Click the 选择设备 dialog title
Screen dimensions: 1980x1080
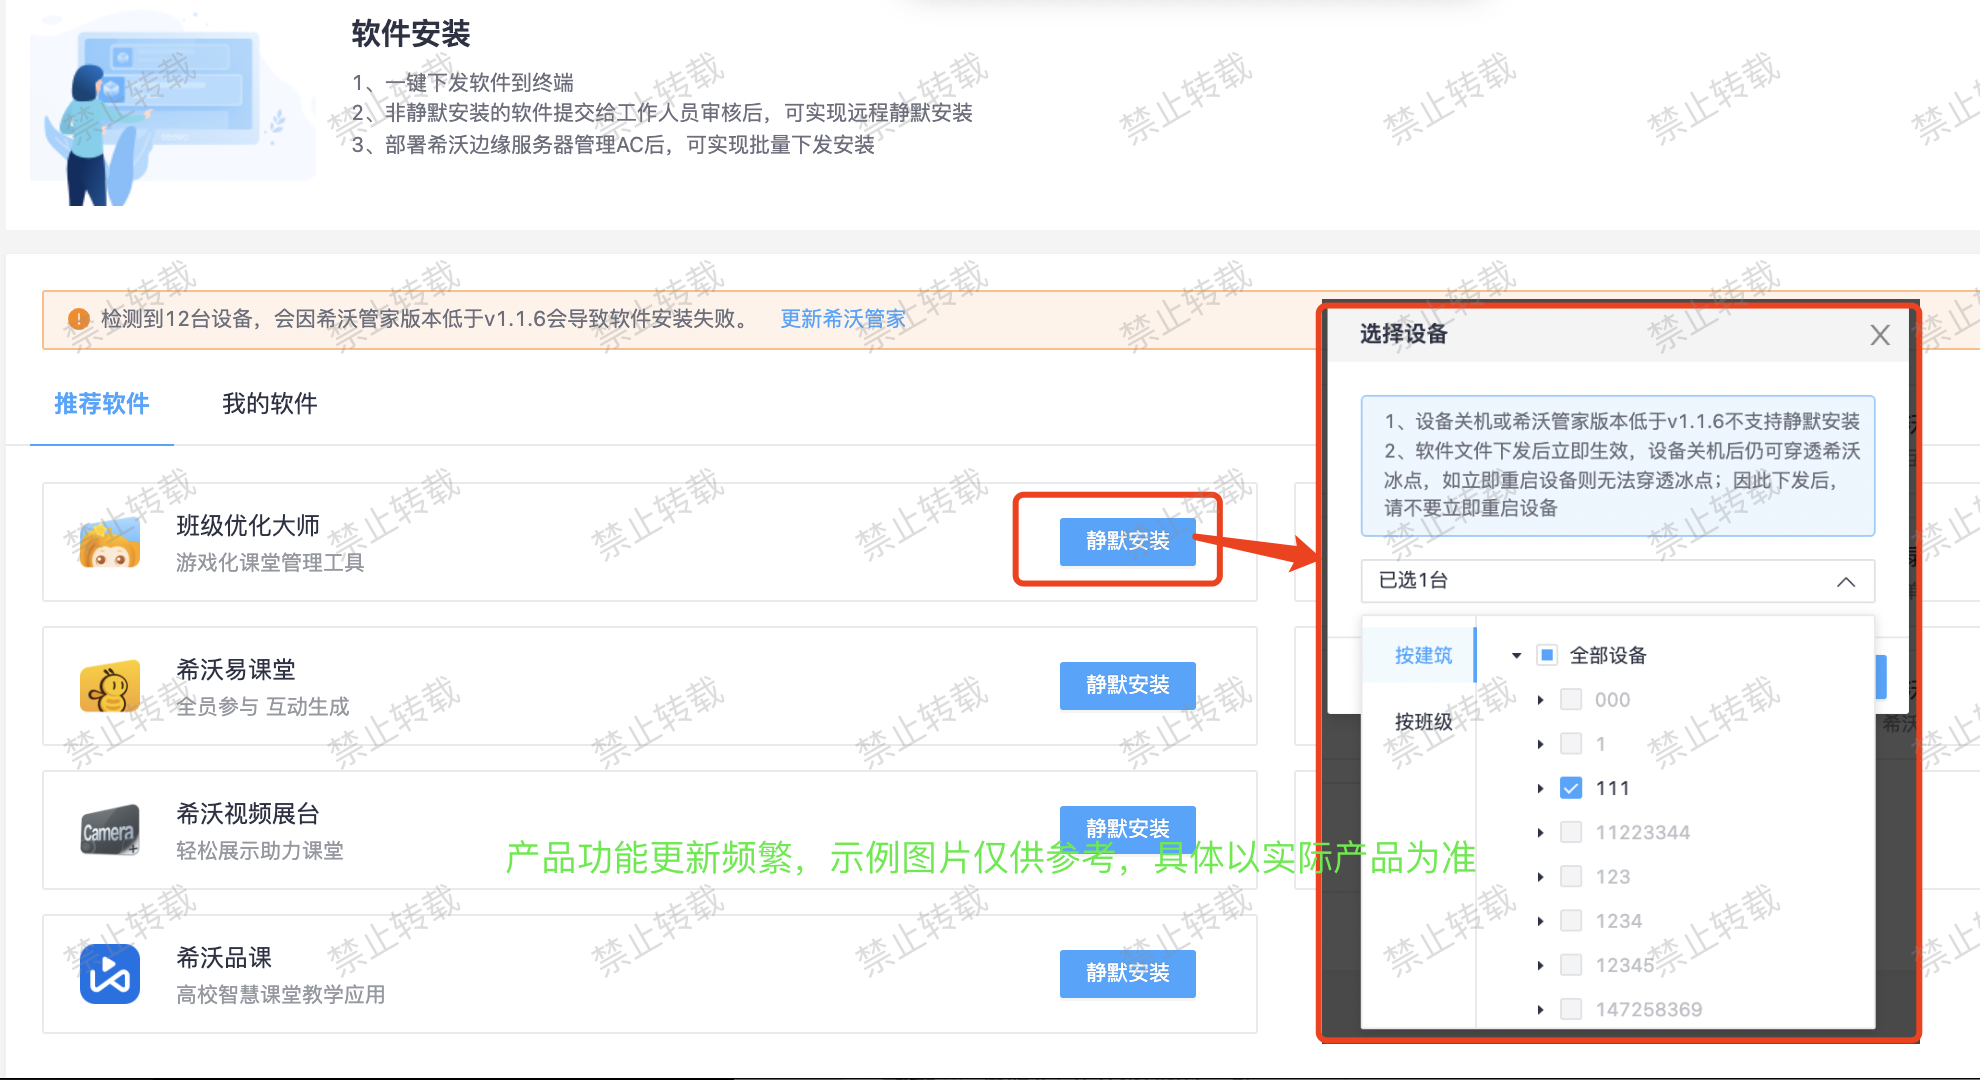pyautogui.click(x=1403, y=334)
